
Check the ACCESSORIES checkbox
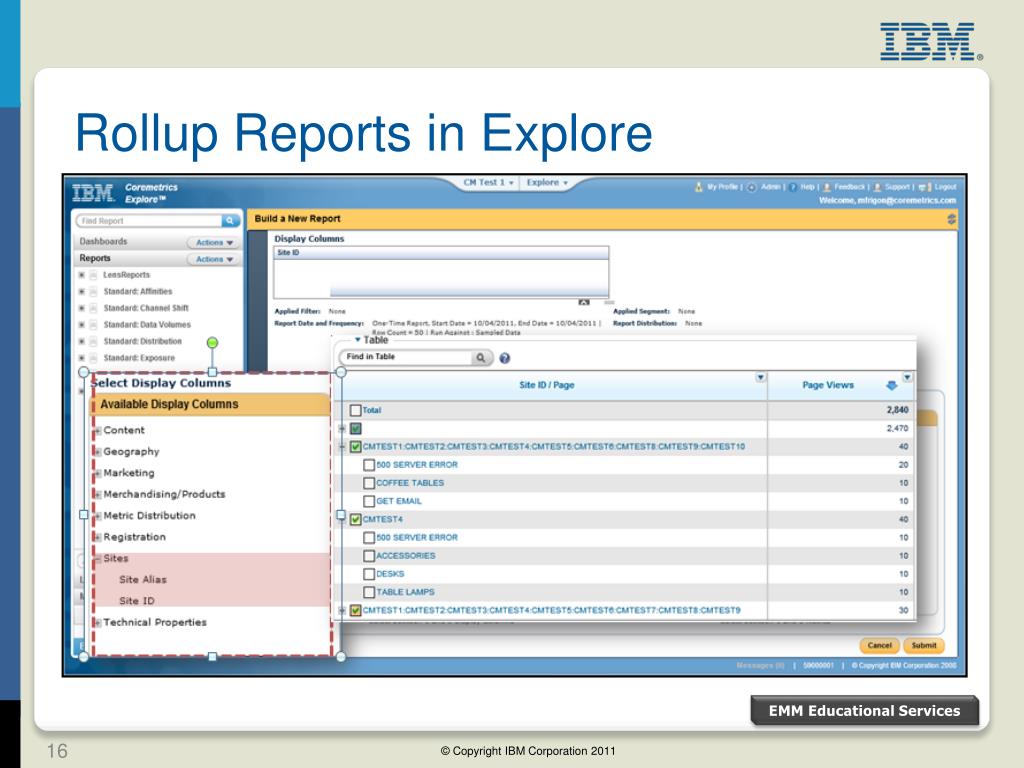[x=369, y=556]
